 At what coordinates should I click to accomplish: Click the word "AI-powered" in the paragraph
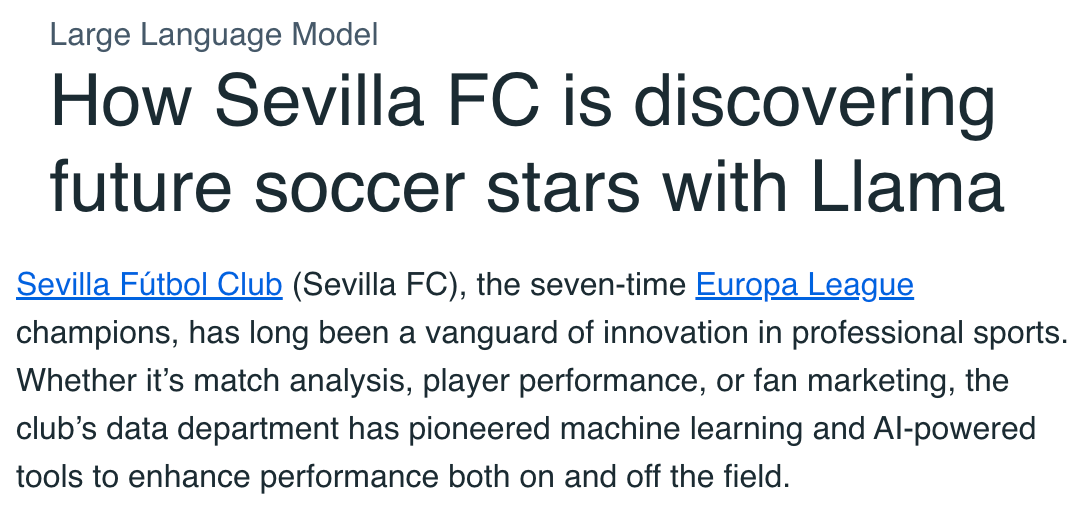[x=954, y=429]
